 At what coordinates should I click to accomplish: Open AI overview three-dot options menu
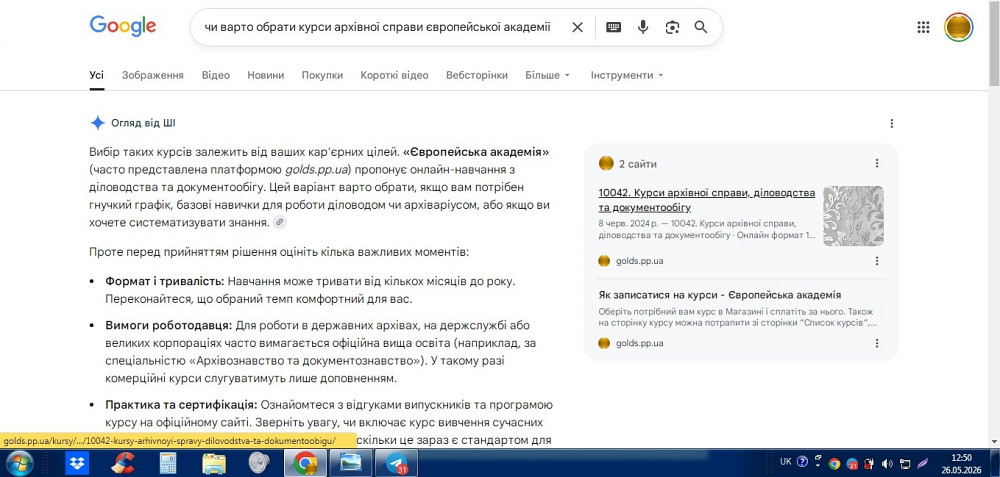click(x=892, y=123)
